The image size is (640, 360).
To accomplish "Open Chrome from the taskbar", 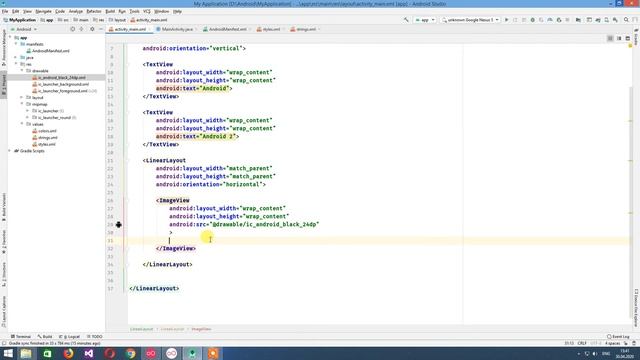I will [x=130, y=353].
